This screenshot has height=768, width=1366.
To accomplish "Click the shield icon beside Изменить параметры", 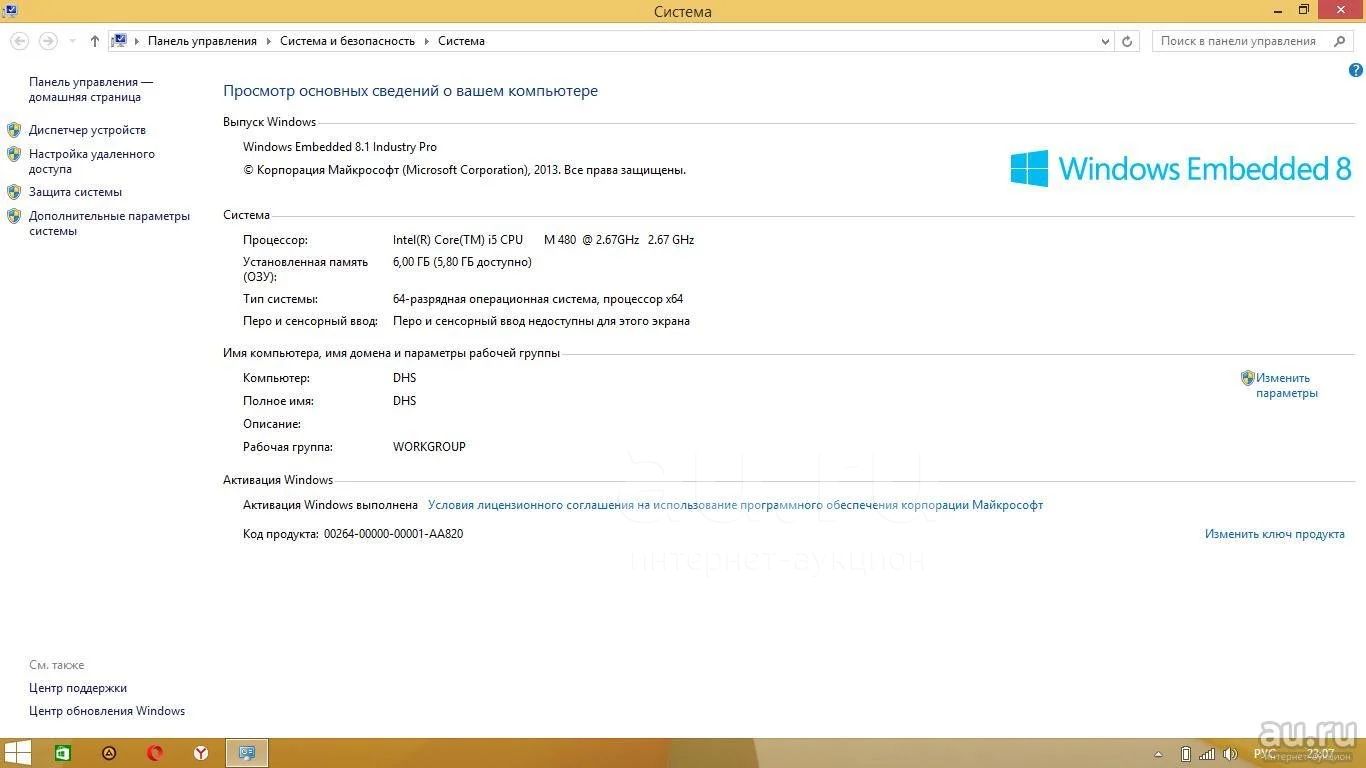I will (1247, 378).
